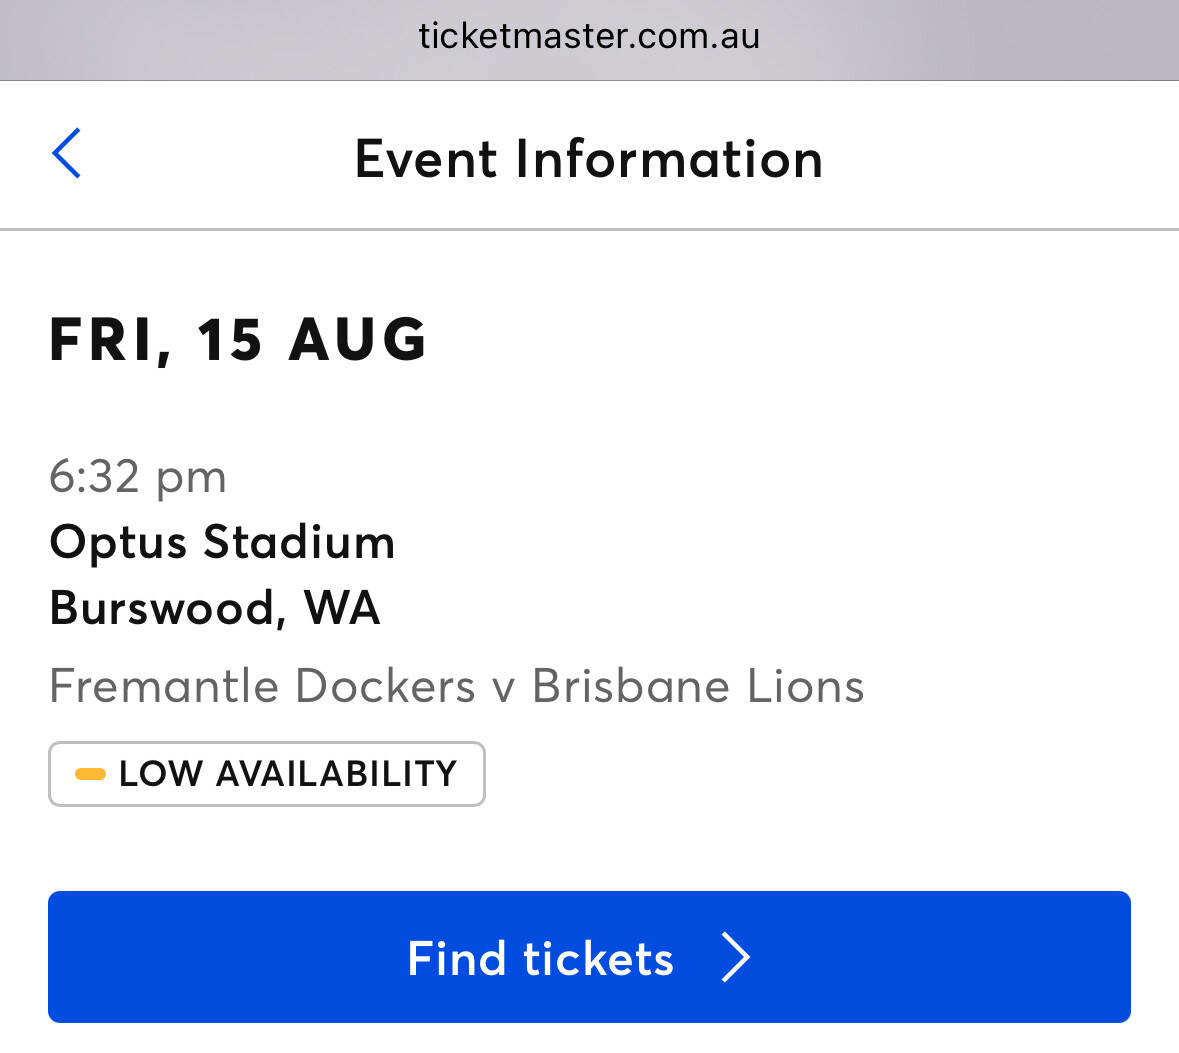
Task: Select the Event Information header title
Action: (x=589, y=159)
